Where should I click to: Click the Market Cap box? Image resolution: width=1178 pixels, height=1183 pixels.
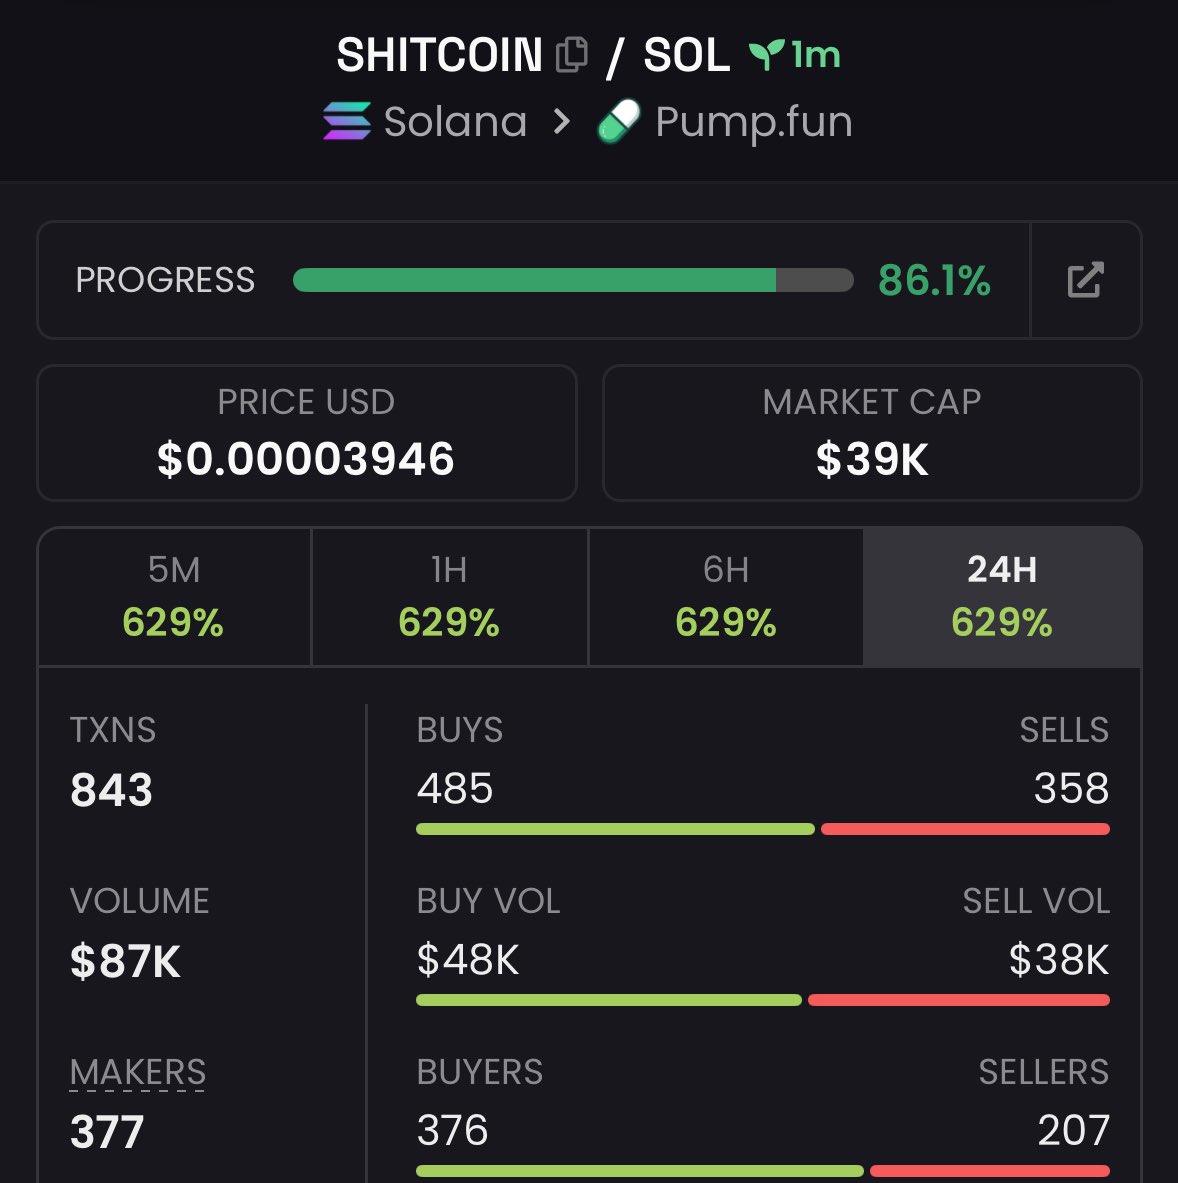coord(871,432)
